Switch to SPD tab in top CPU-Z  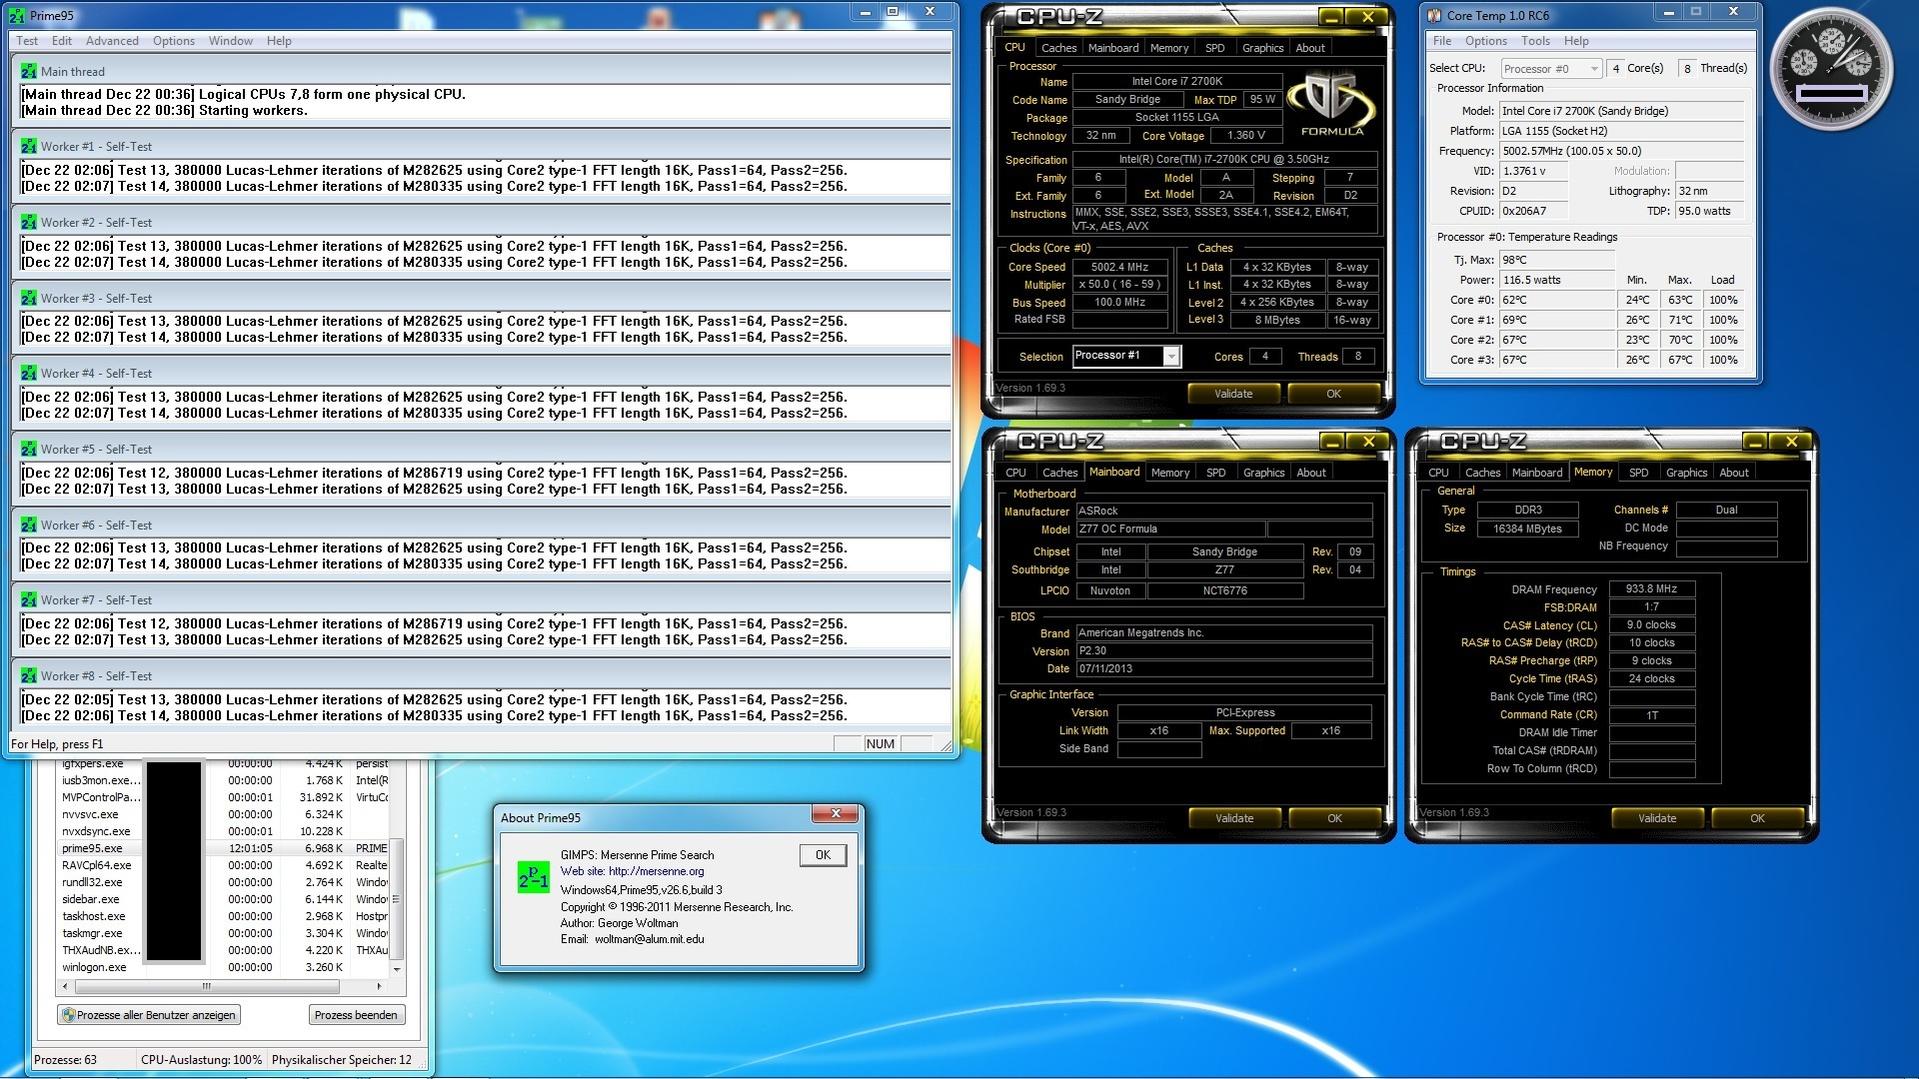(1215, 48)
